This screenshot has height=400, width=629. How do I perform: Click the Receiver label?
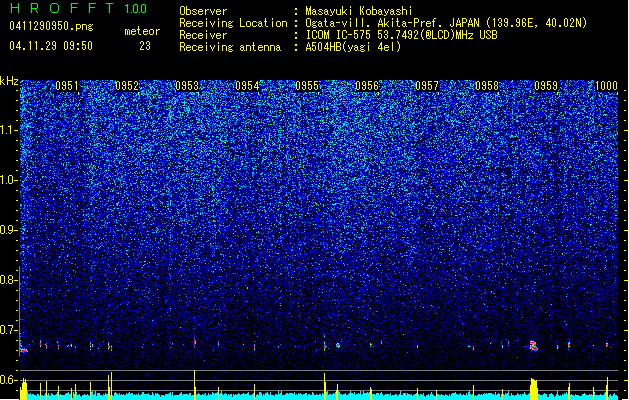203,35
